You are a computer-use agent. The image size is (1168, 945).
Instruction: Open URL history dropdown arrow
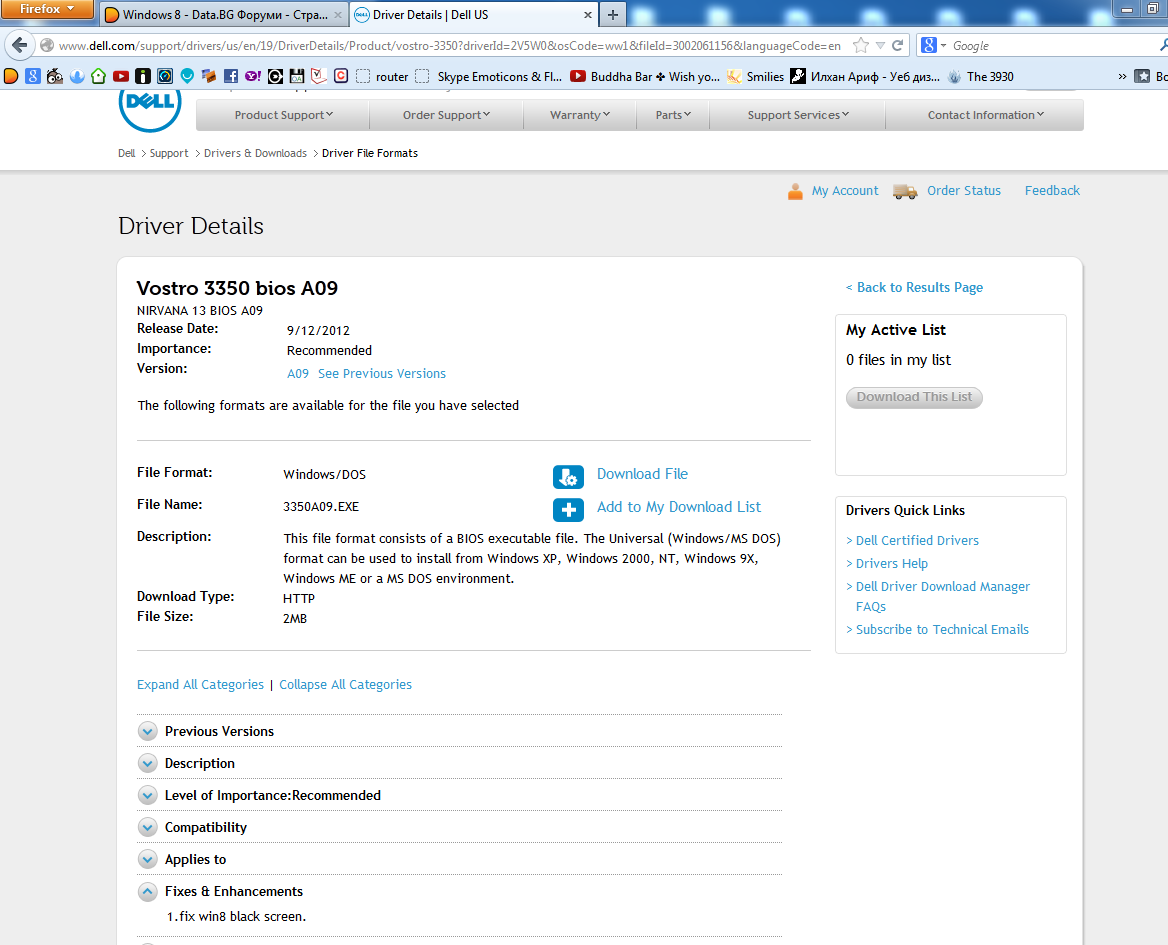point(880,45)
